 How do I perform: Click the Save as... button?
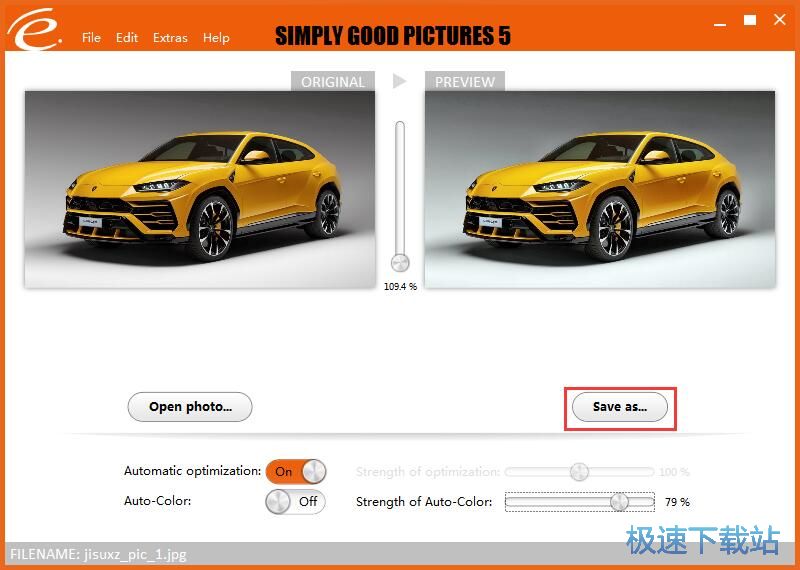[x=620, y=407]
